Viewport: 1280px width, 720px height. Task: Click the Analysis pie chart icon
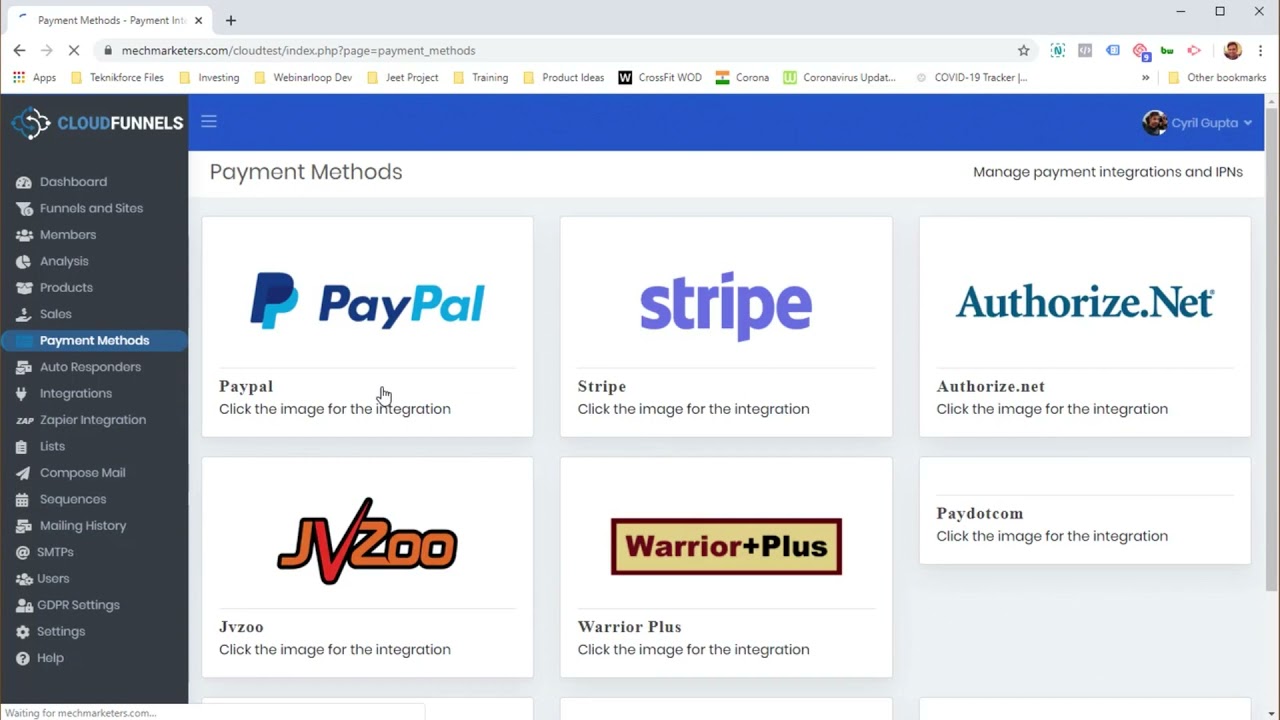point(24,261)
